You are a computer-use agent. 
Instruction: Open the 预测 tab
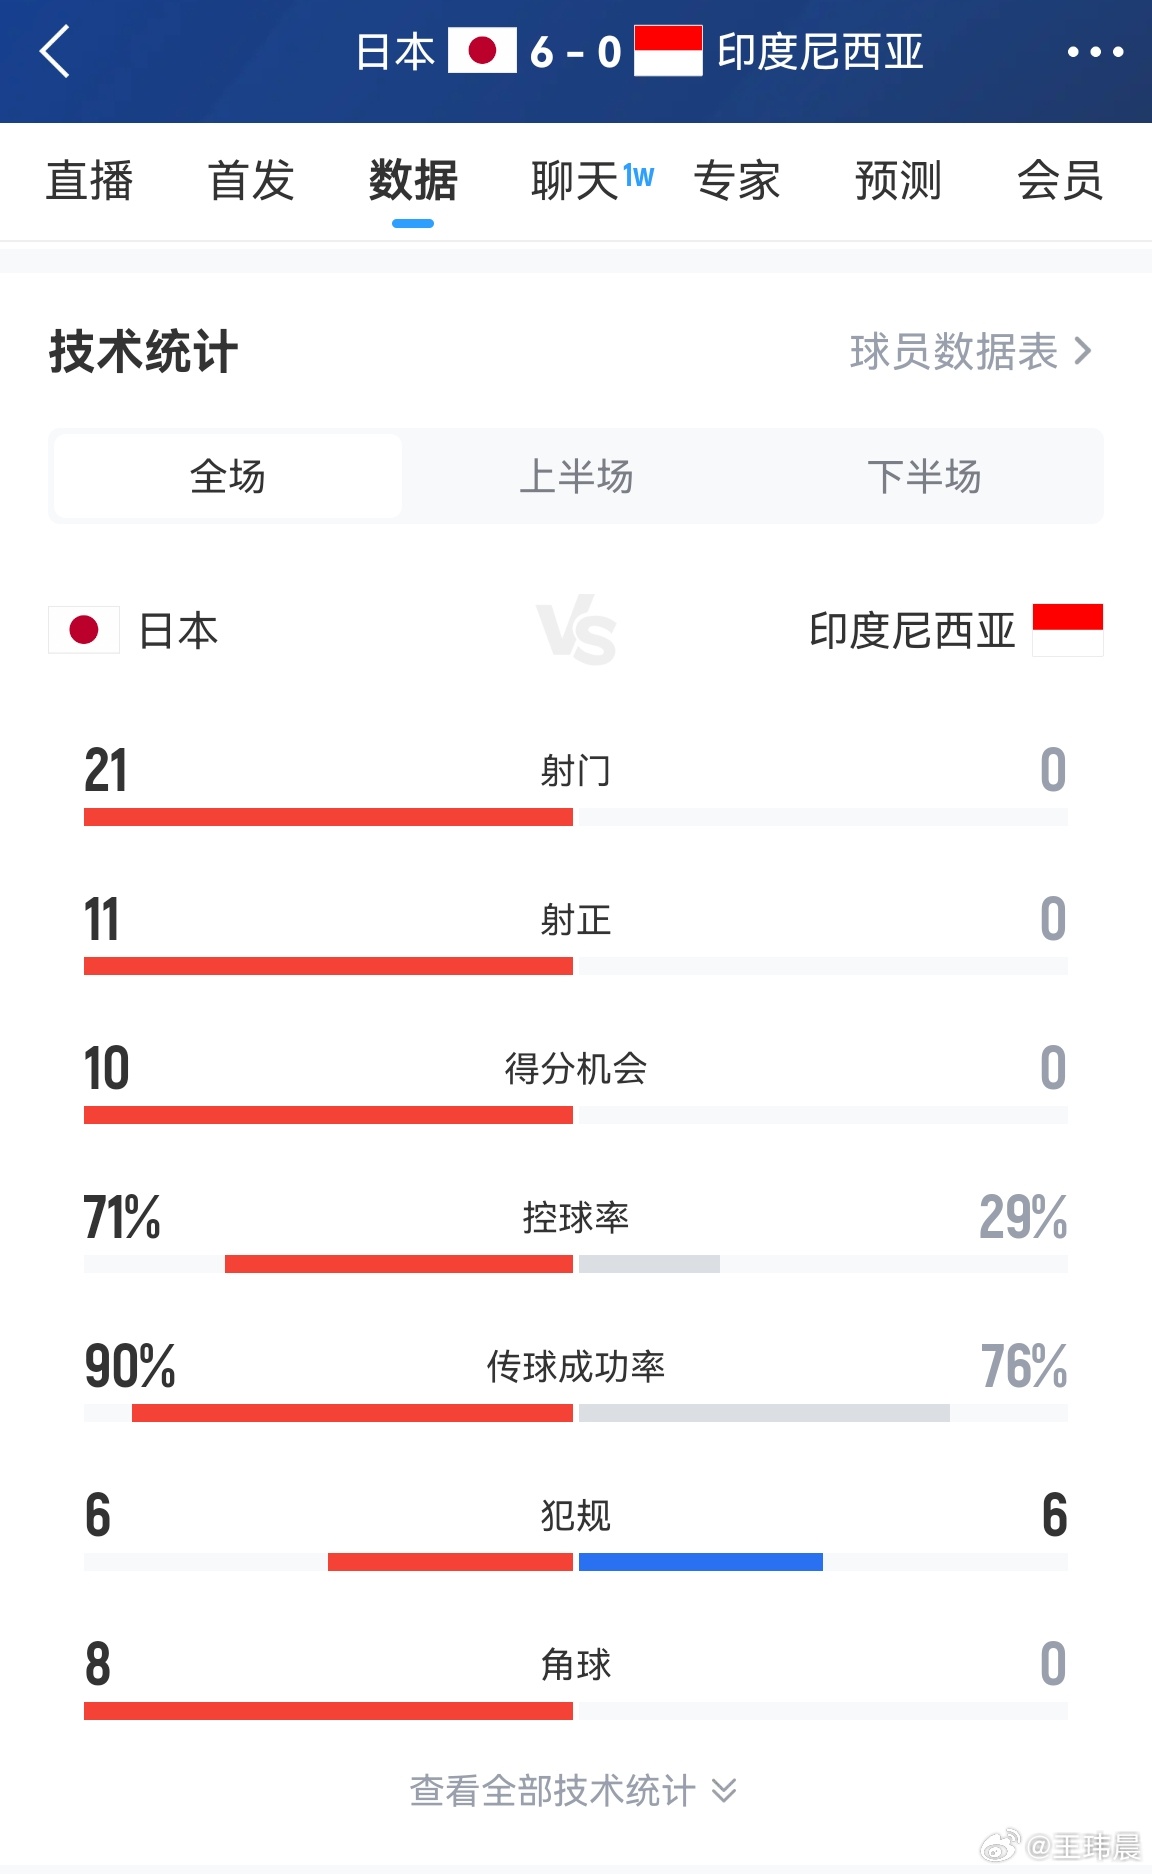tap(896, 181)
